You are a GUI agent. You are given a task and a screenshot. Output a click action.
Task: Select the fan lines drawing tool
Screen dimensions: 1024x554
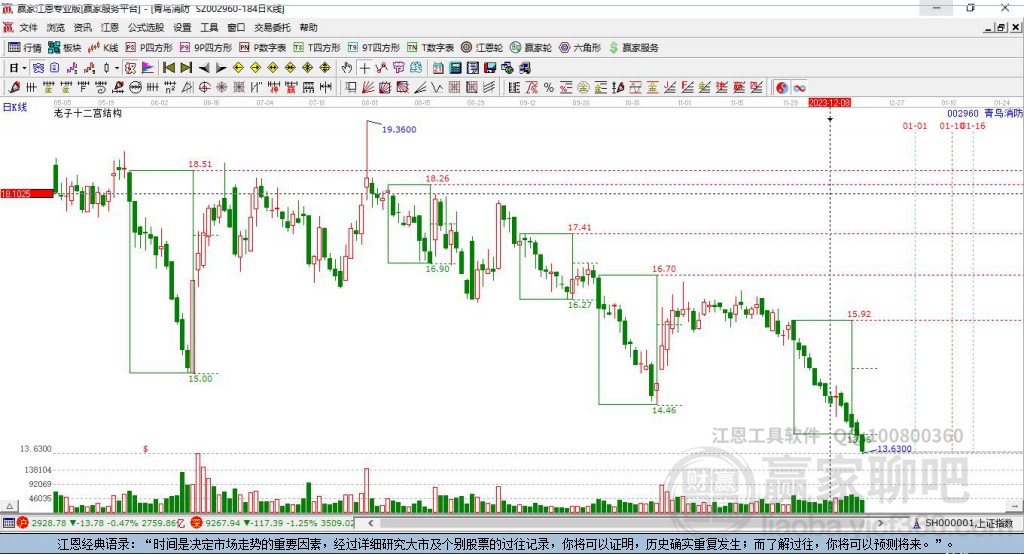tap(368, 88)
